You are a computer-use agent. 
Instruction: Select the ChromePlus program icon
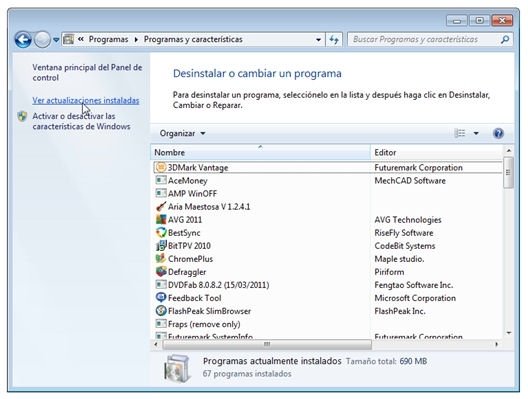point(161,259)
